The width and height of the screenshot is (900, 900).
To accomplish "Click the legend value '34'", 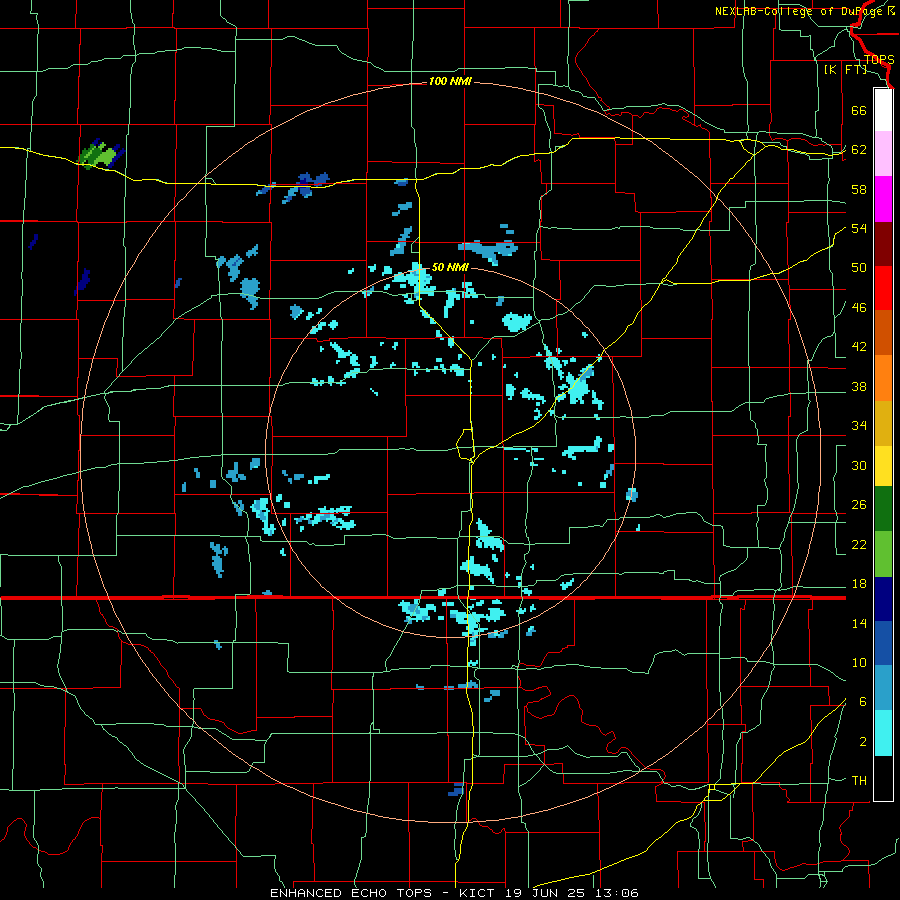I will coord(859,426).
